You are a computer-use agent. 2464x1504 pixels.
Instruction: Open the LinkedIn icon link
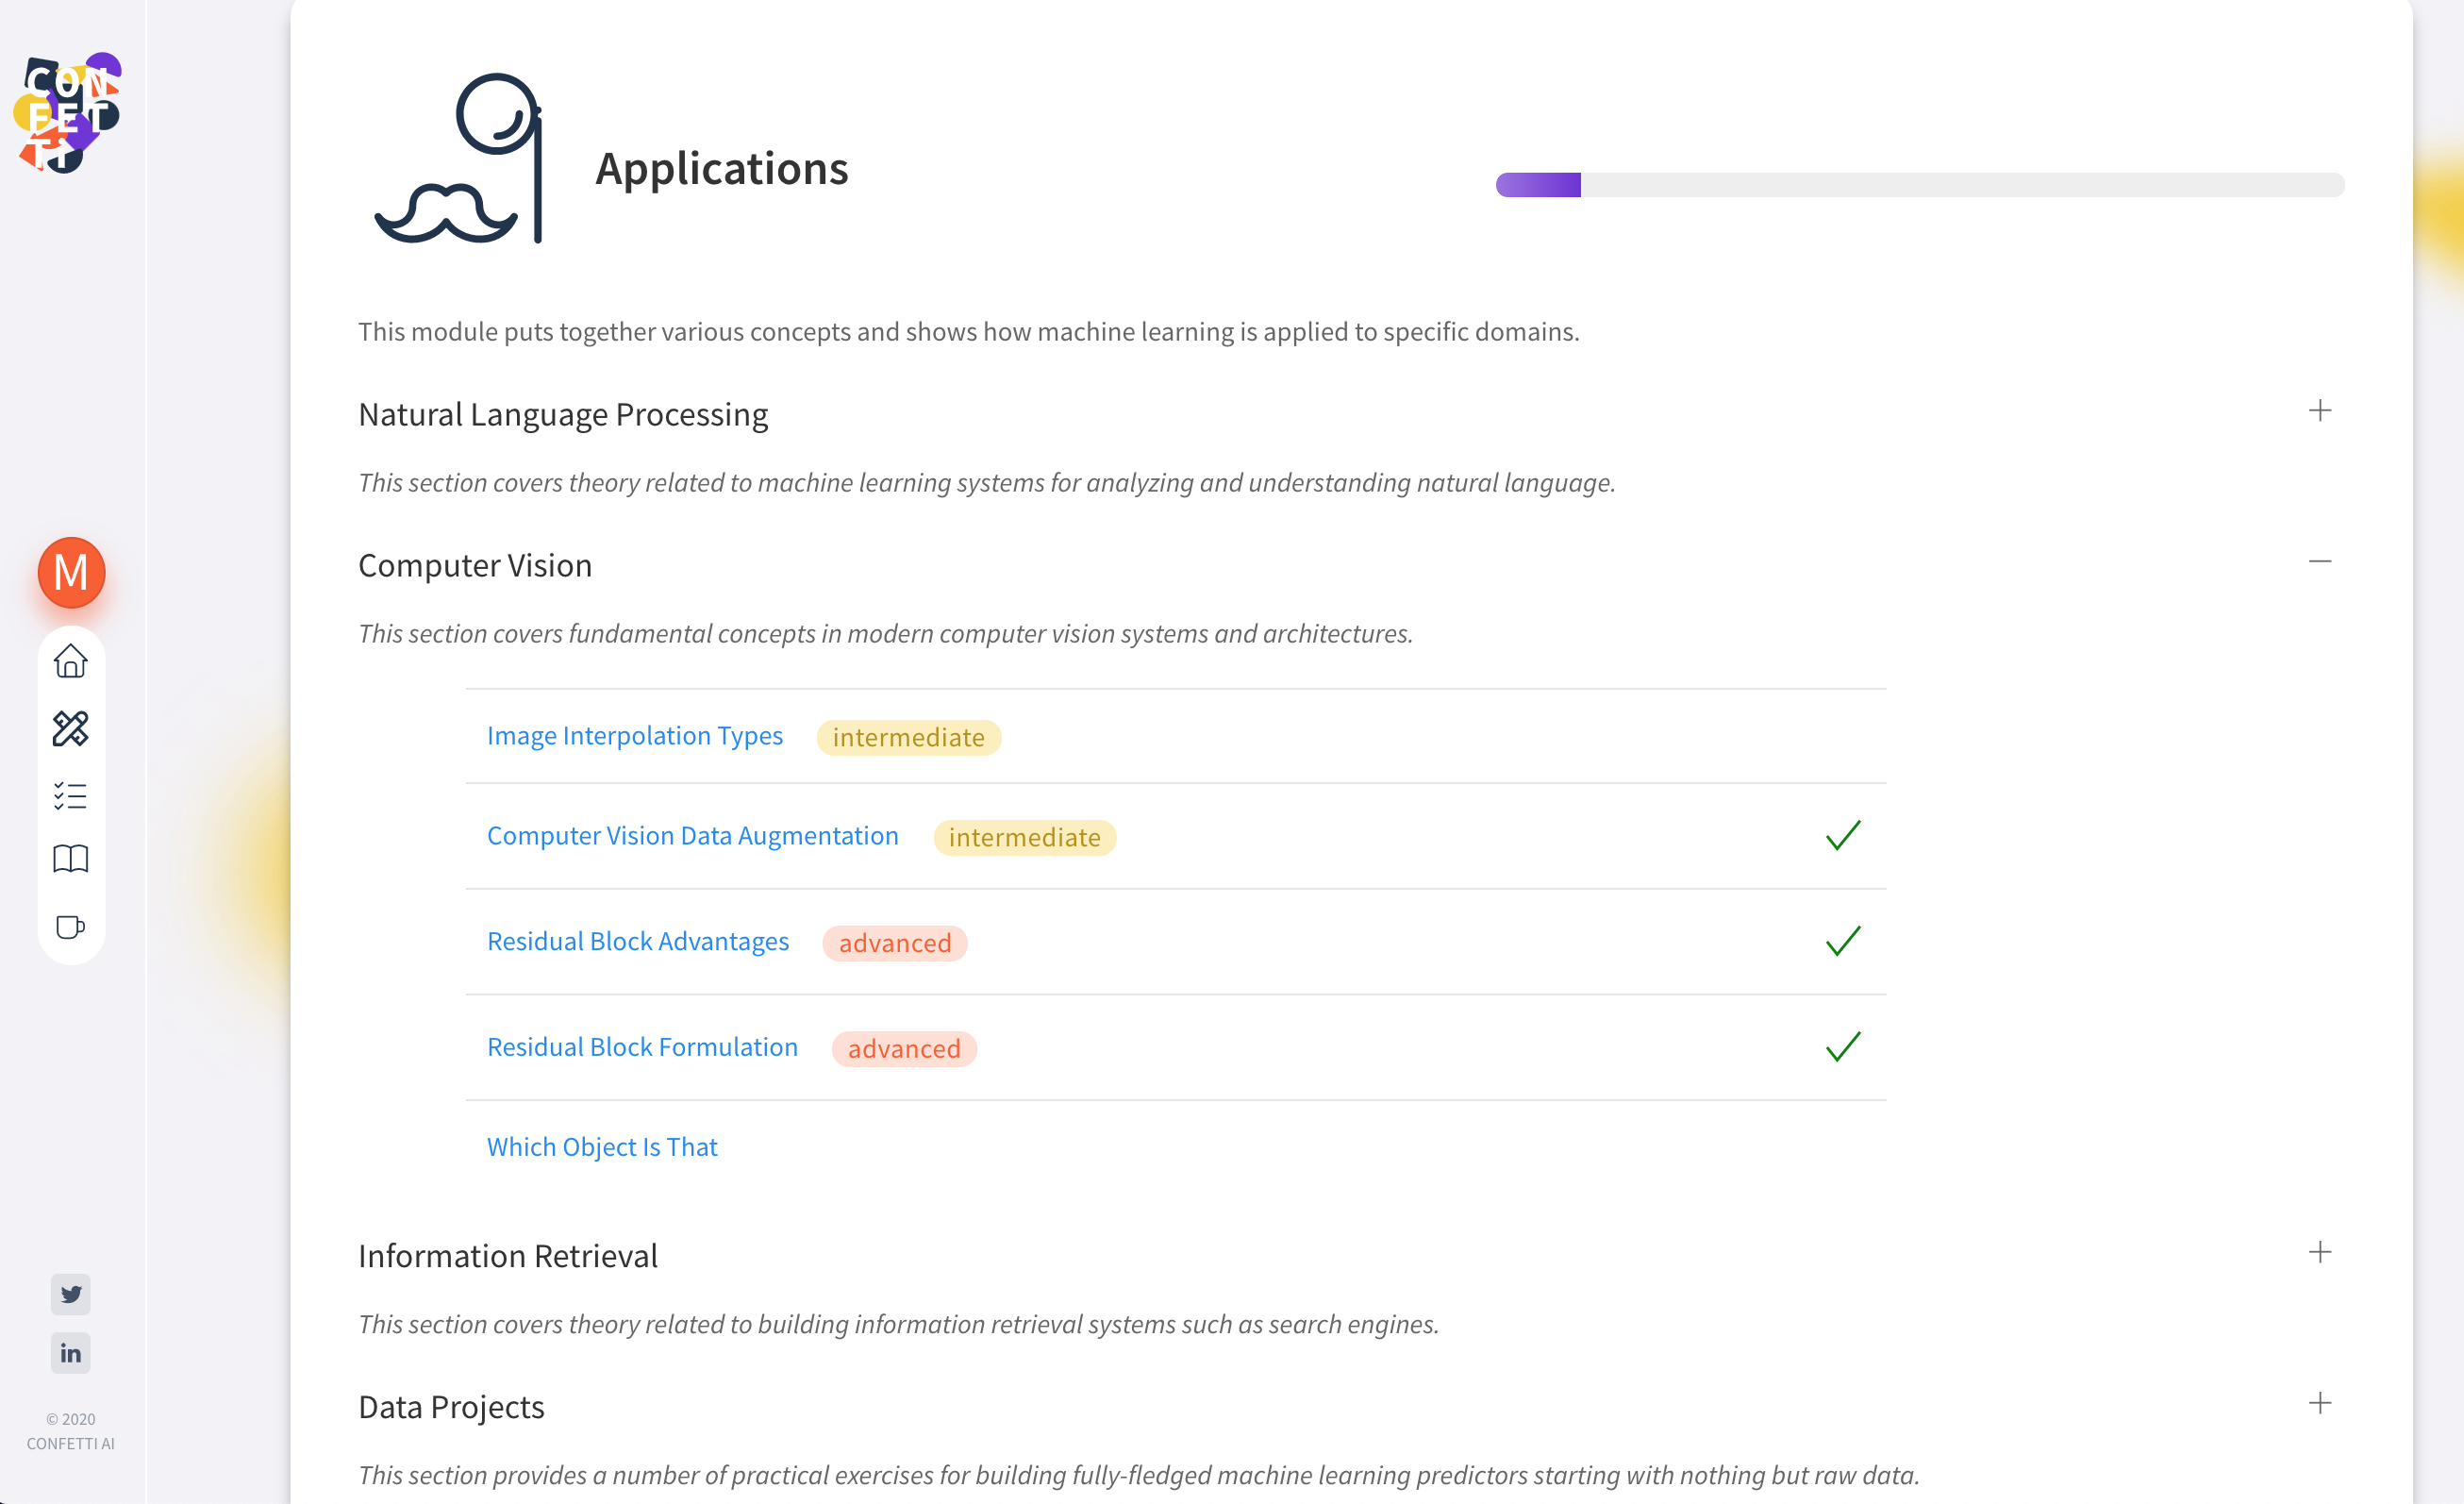70,1353
